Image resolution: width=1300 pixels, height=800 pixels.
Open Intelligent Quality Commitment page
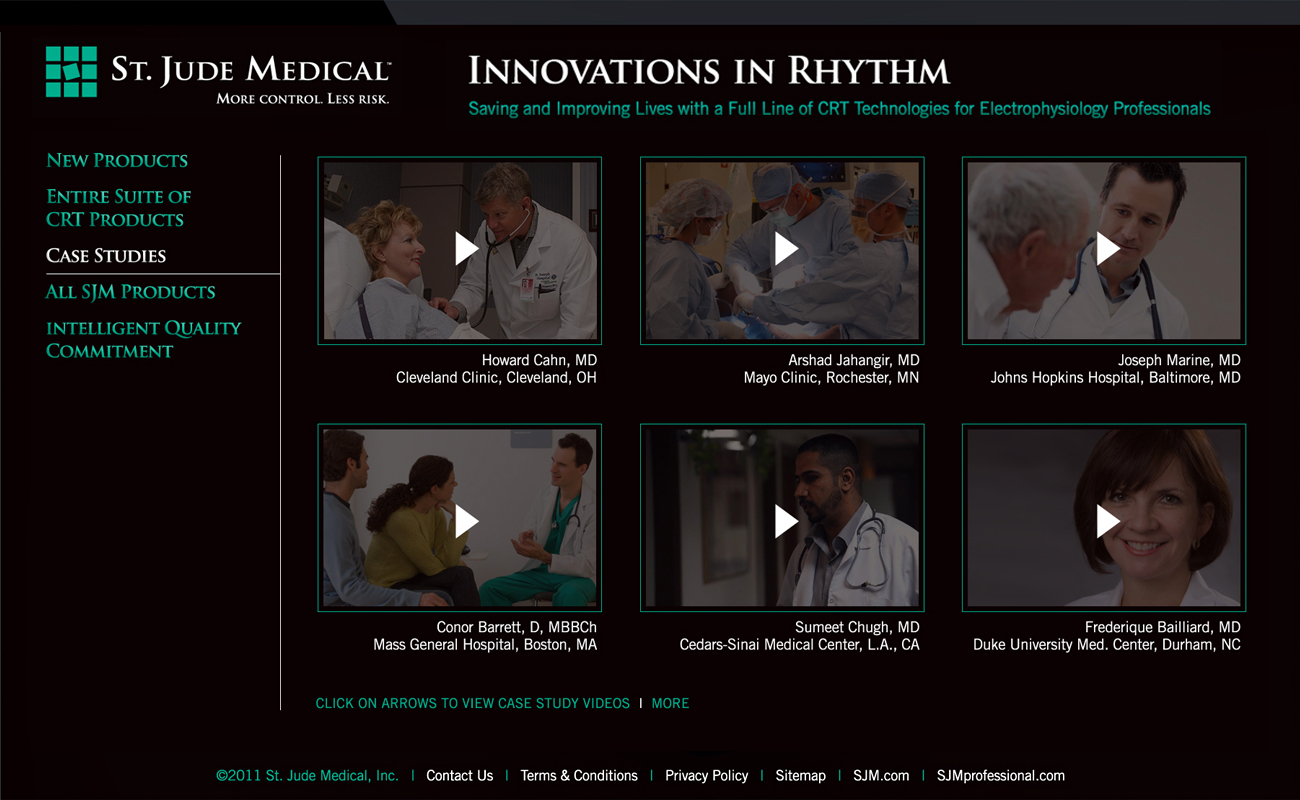point(143,339)
